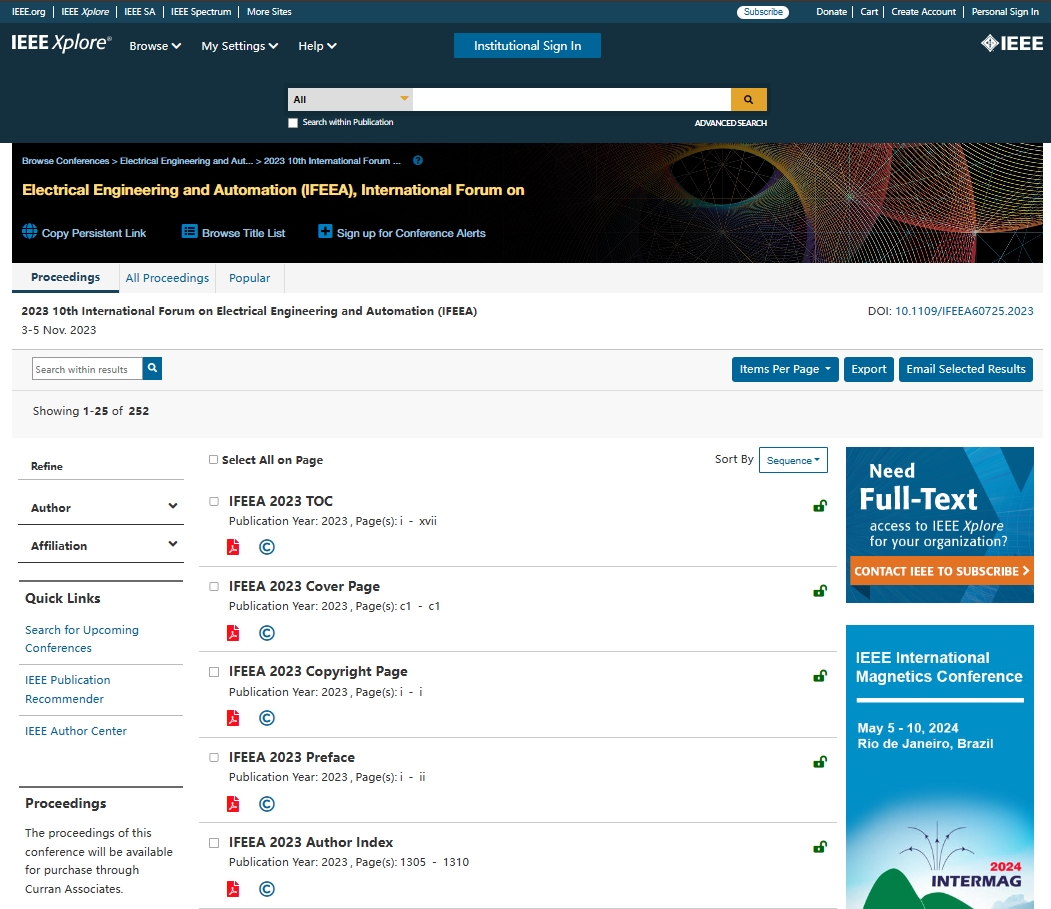Screen dimensions: 1051x909
Task: Click the Search within results field
Action: [x=87, y=369]
